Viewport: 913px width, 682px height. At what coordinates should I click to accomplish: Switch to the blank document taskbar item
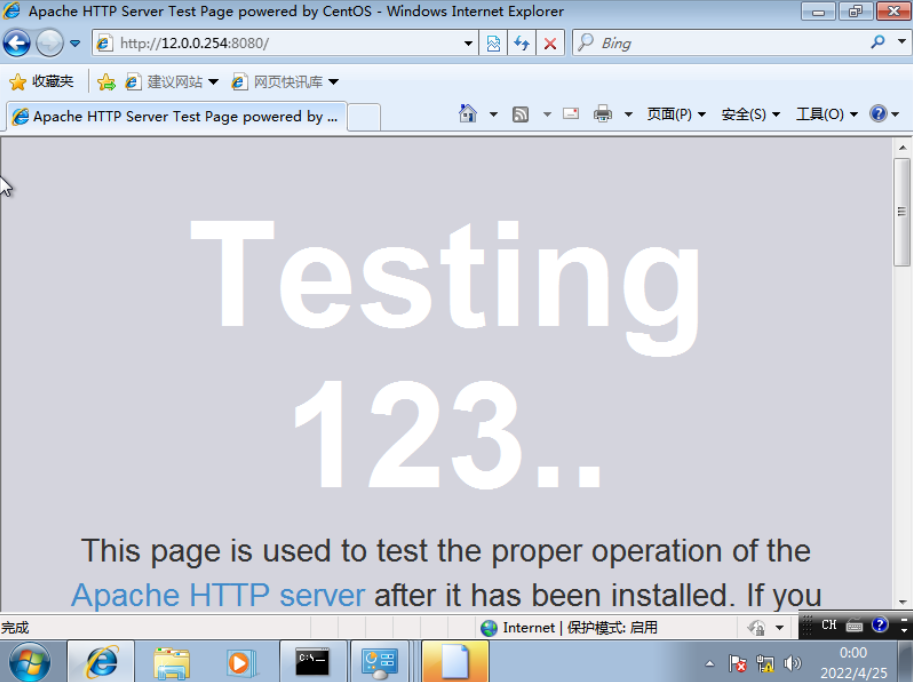[x=455, y=662]
